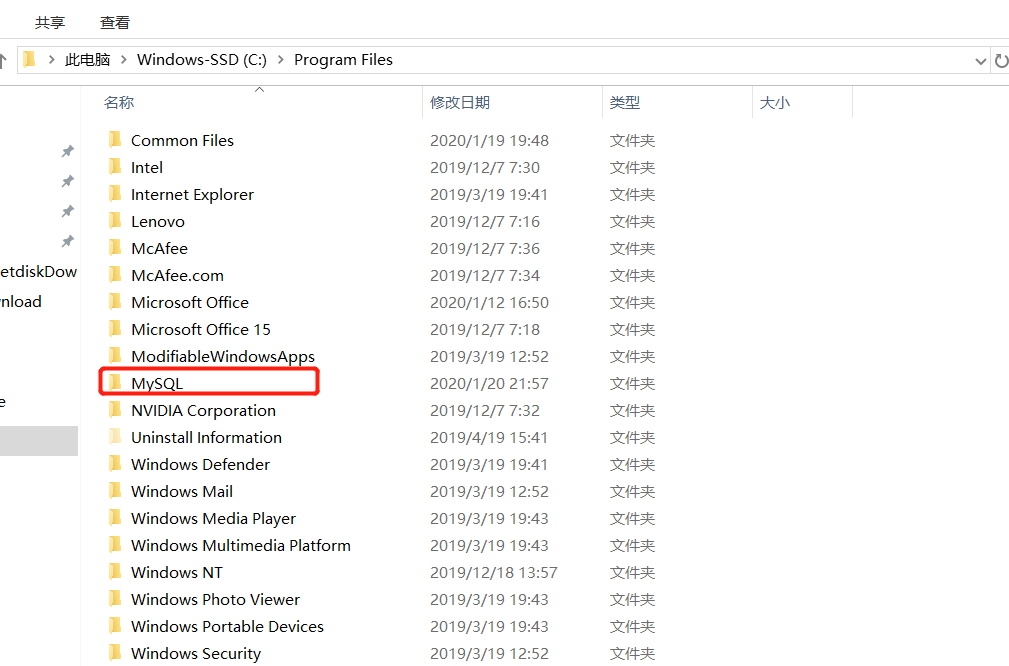Screen dimensions: 1009x666
Task: Click the "Windows Defender" folder name
Action: coord(200,465)
